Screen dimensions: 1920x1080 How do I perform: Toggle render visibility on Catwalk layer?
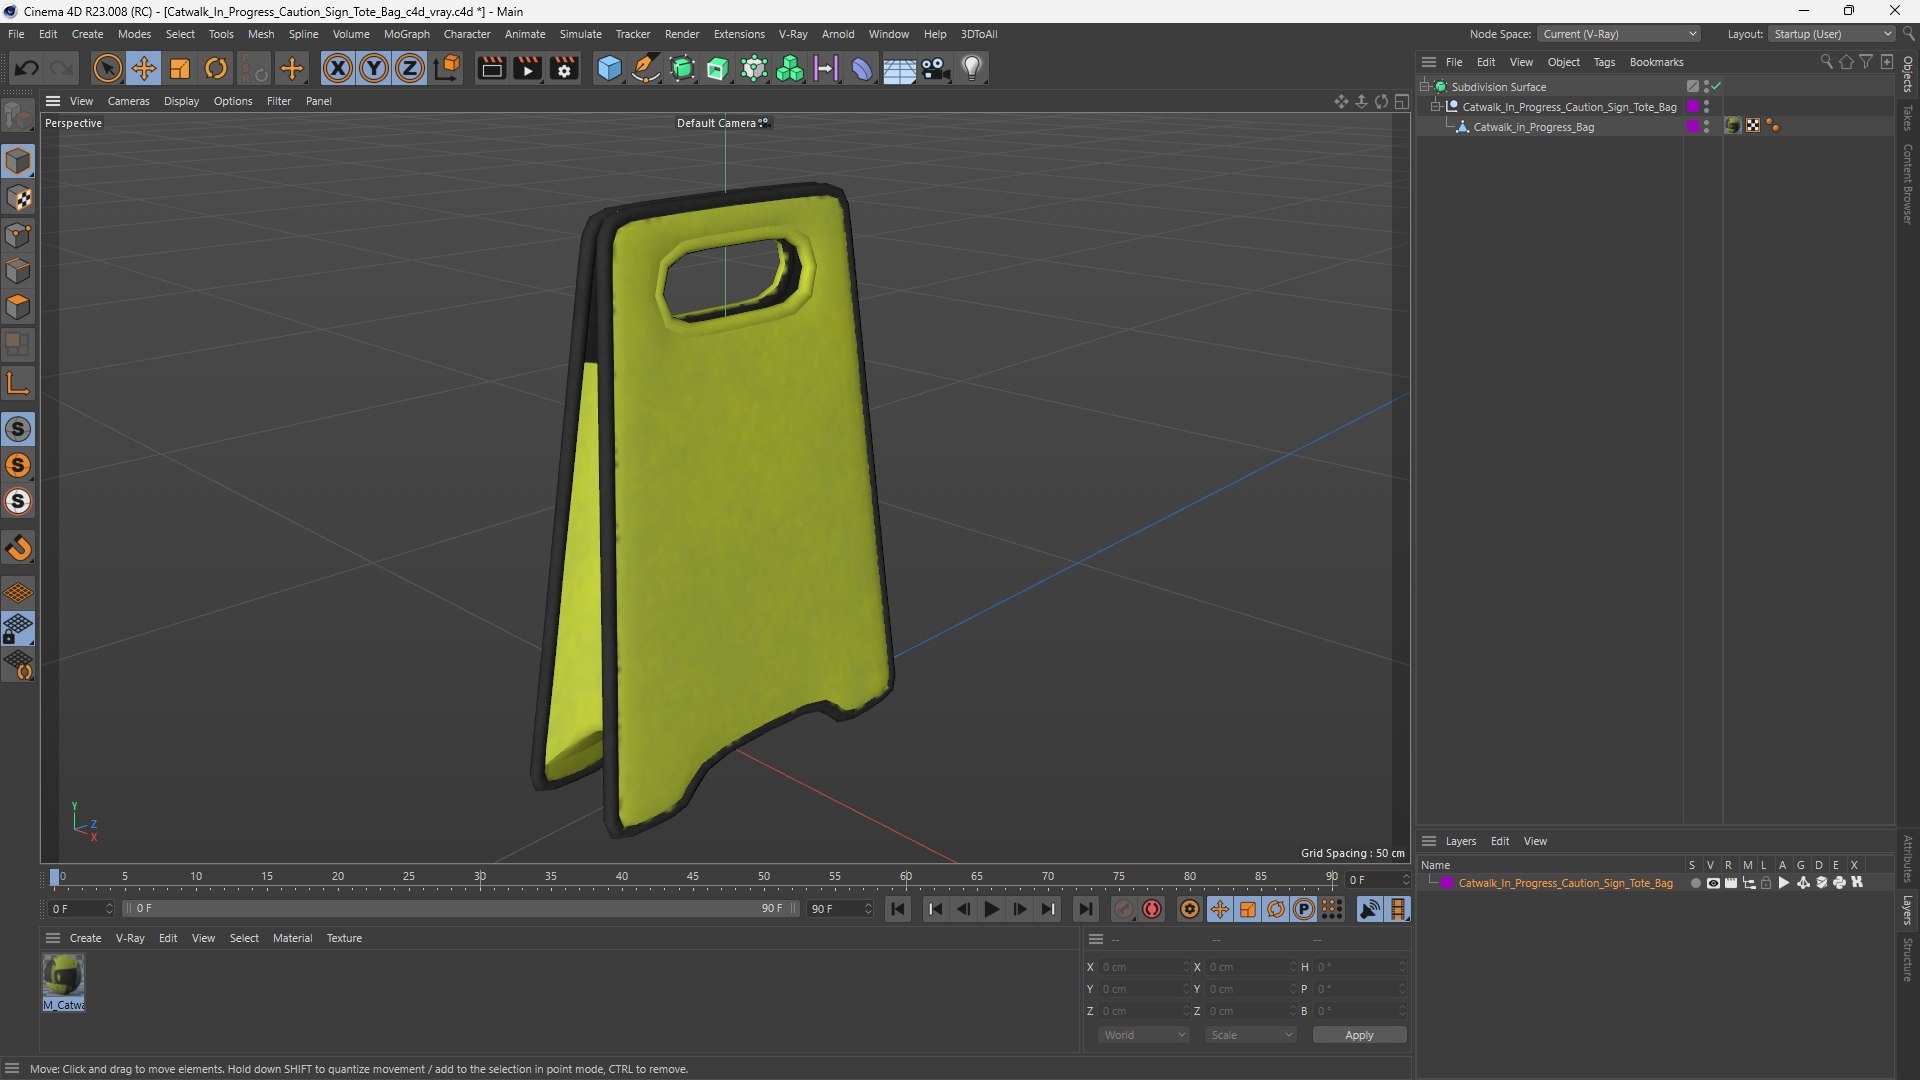[1731, 883]
